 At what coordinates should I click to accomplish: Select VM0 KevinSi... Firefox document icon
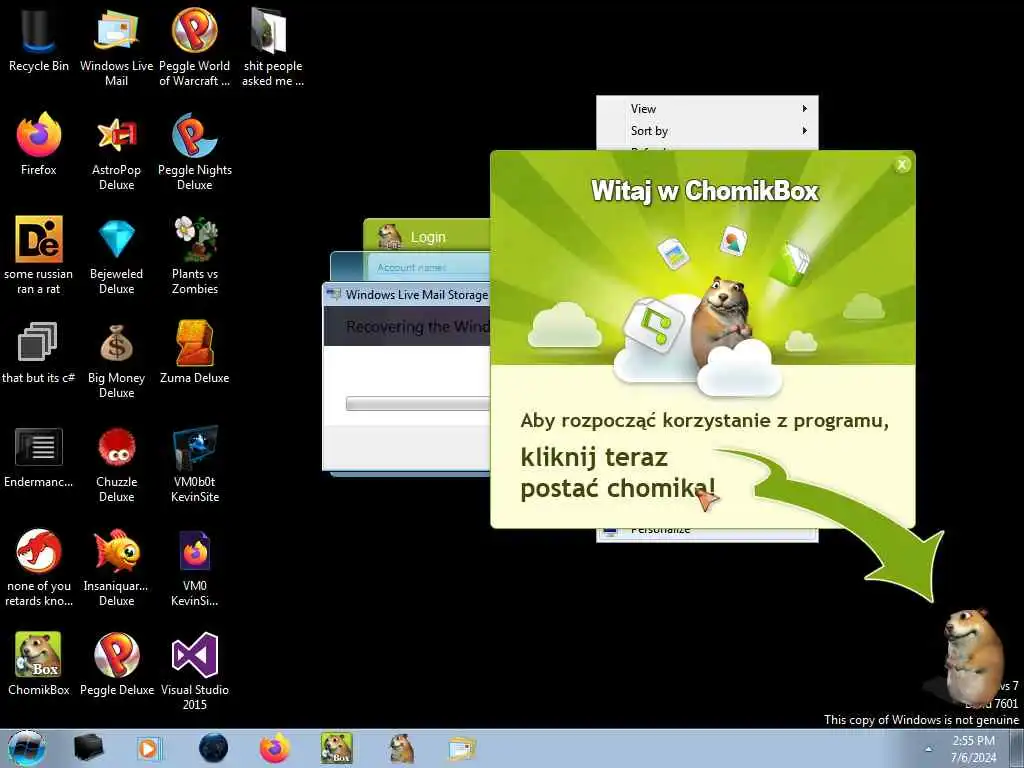tap(195, 567)
